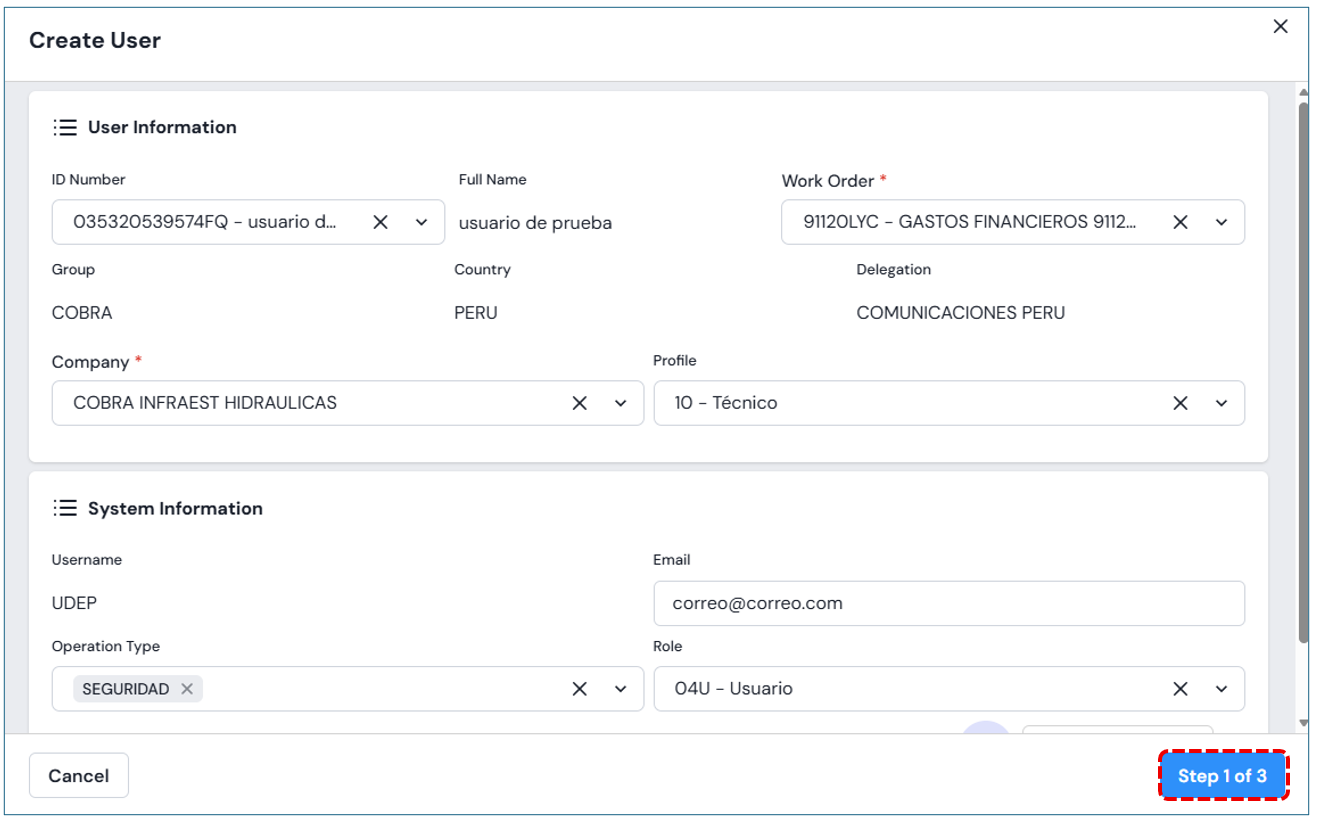Clear all Operation Type selections

579,689
